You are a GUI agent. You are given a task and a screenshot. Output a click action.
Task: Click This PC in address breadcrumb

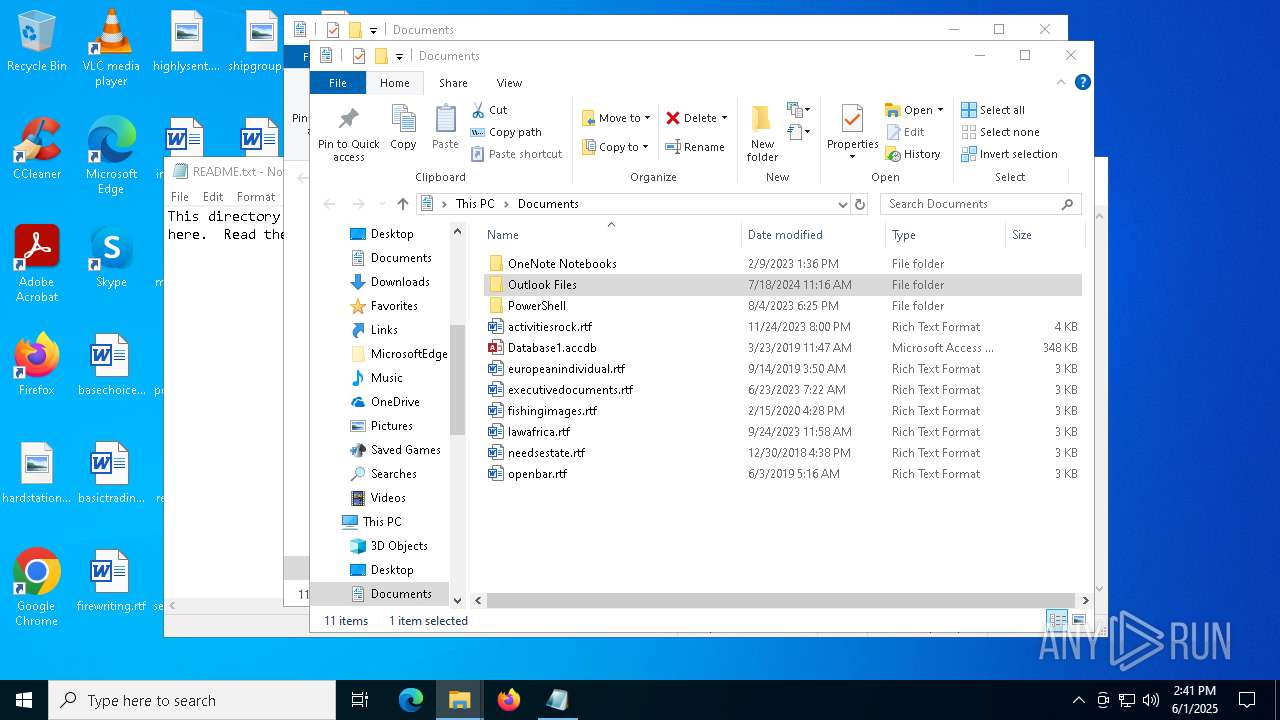(475, 204)
